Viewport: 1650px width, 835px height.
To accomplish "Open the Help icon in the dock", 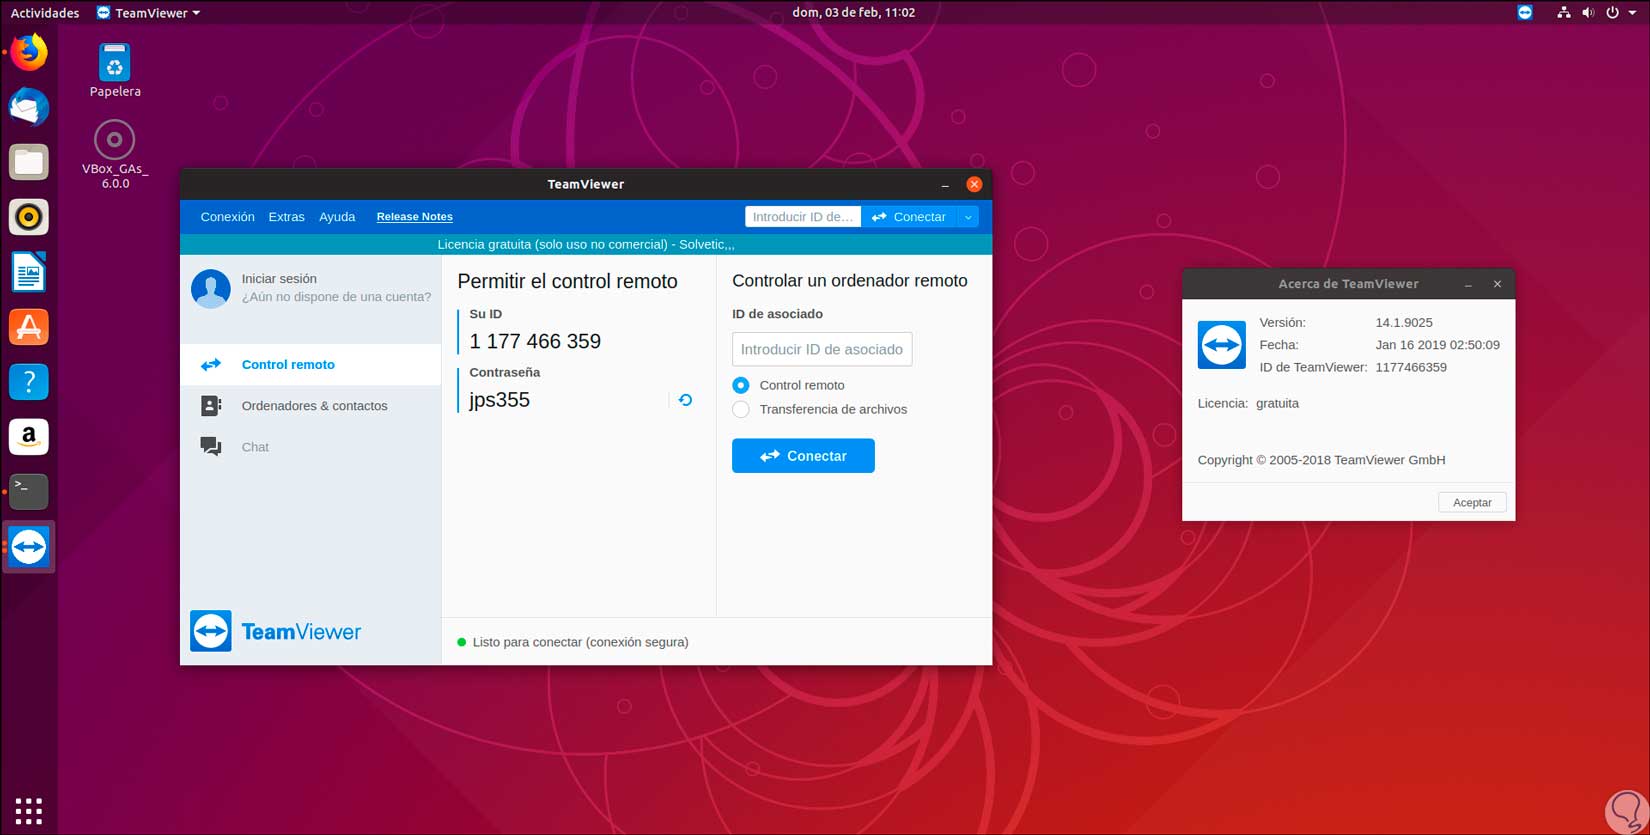I will pos(29,381).
